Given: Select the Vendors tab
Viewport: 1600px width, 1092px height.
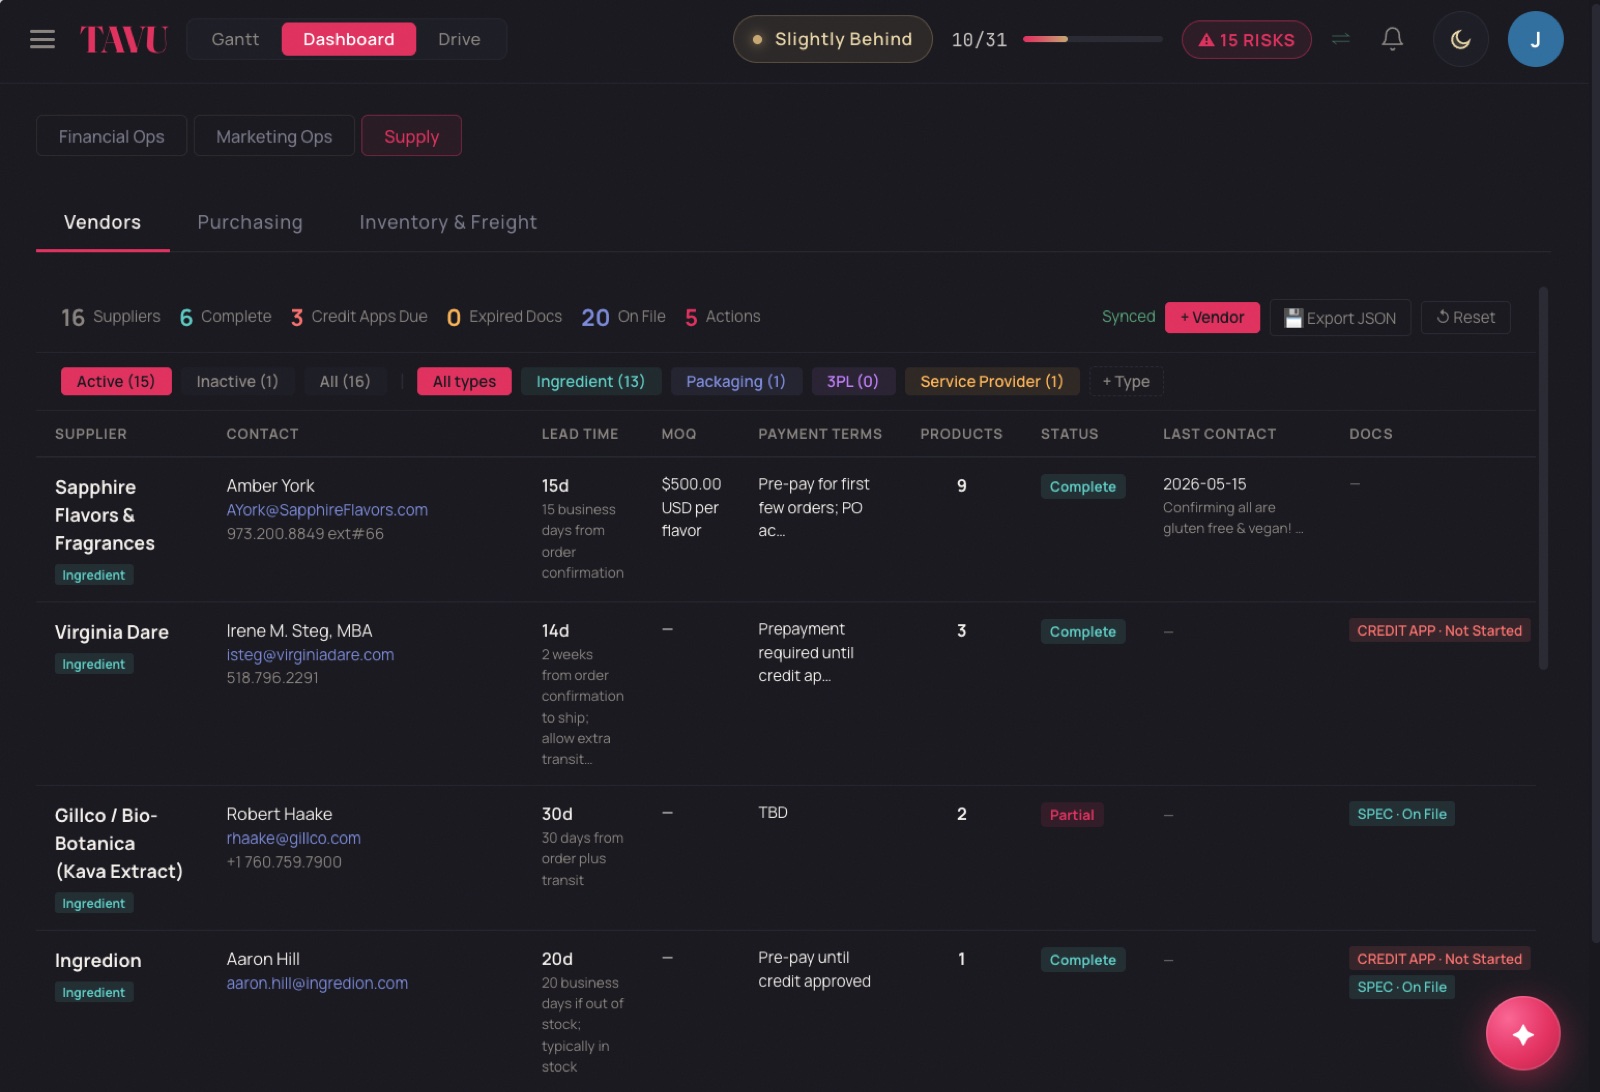Looking at the screenshot, I should coord(102,222).
